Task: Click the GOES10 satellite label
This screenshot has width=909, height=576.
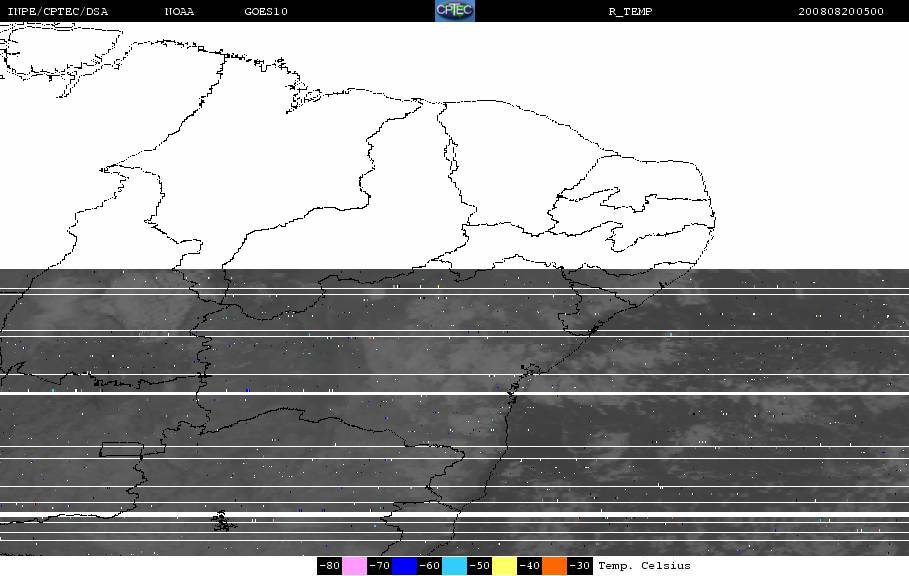Action: pyautogui.click(x=266, y=12)
